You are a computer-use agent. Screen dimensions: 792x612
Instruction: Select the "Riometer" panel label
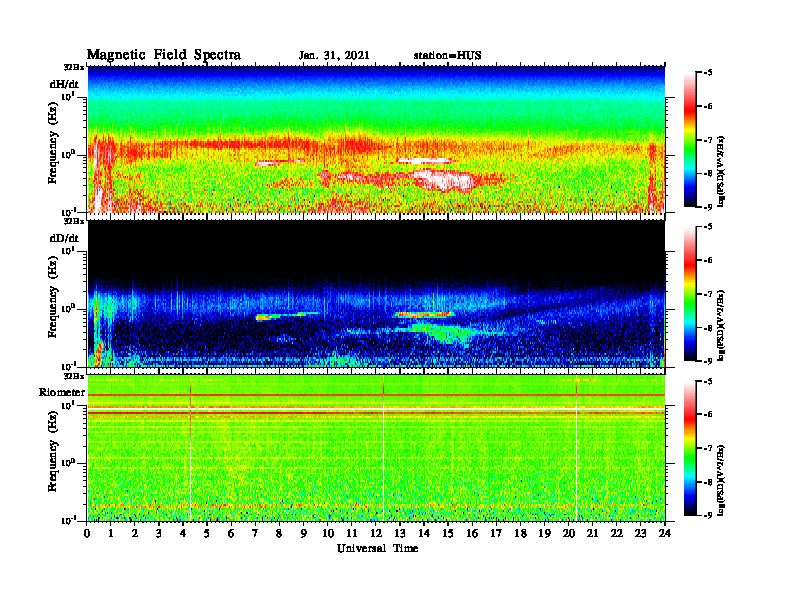tap(62, 392)
